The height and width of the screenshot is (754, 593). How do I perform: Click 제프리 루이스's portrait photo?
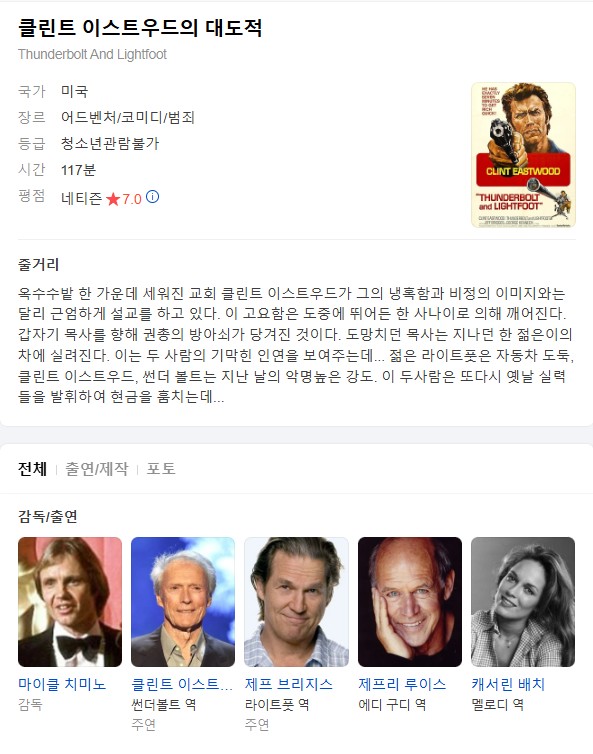click(410, 602)
